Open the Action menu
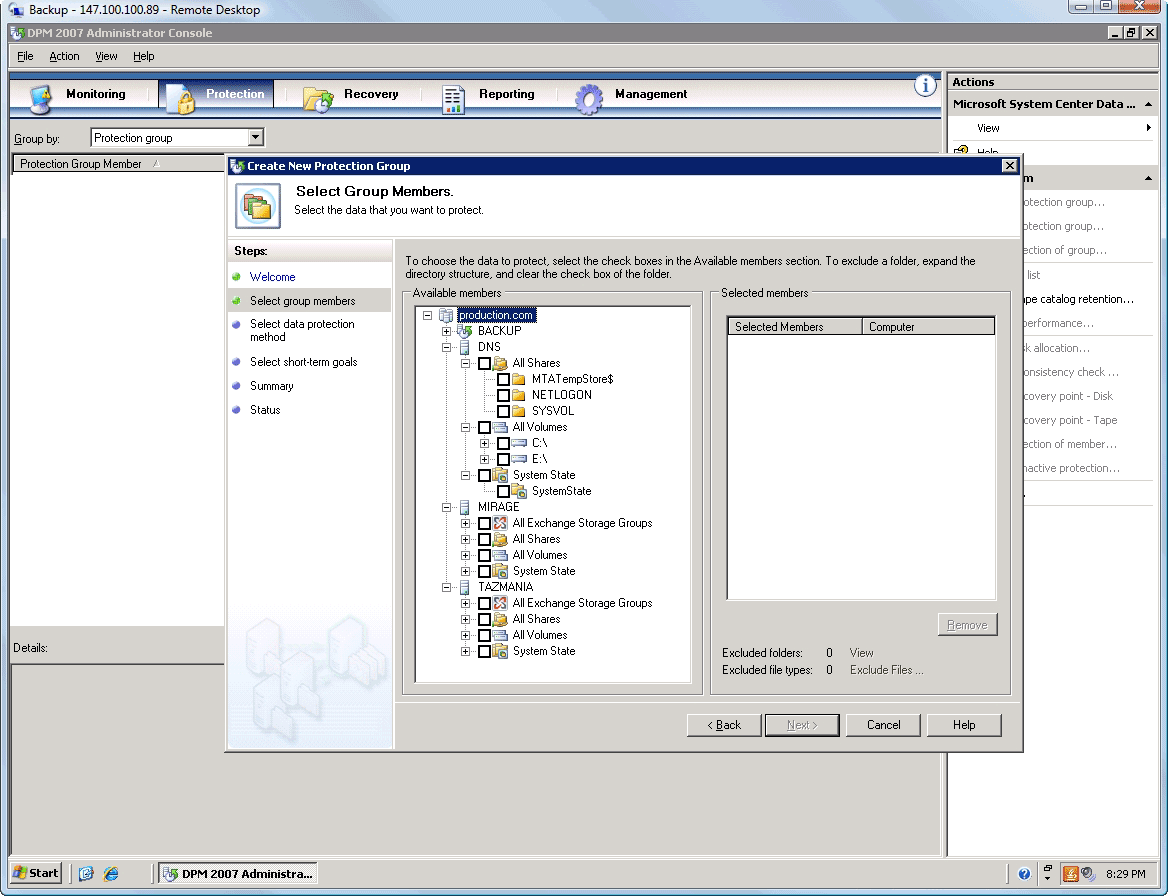The height and width of the screenshot is (896, 1168). click(64, 56)
